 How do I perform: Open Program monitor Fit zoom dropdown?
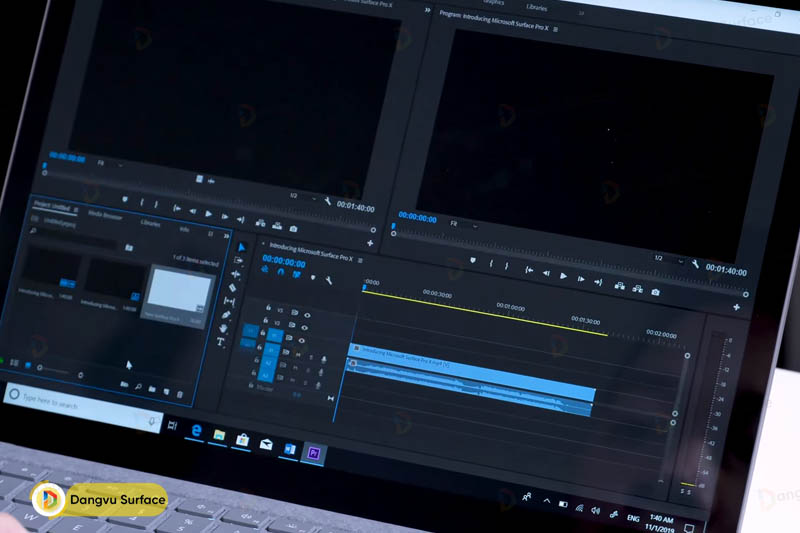tap(459, 225)
